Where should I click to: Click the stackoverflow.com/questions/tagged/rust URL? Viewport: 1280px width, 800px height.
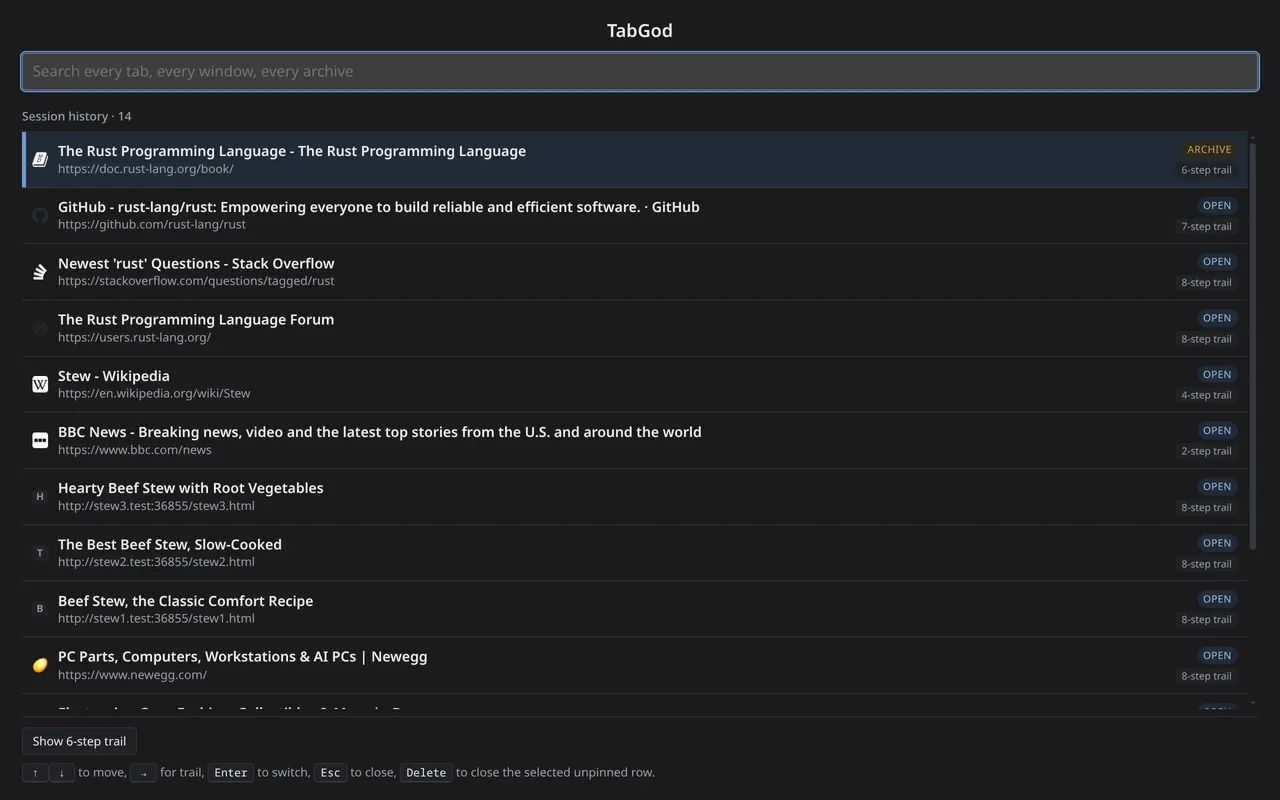click(196, 281)
